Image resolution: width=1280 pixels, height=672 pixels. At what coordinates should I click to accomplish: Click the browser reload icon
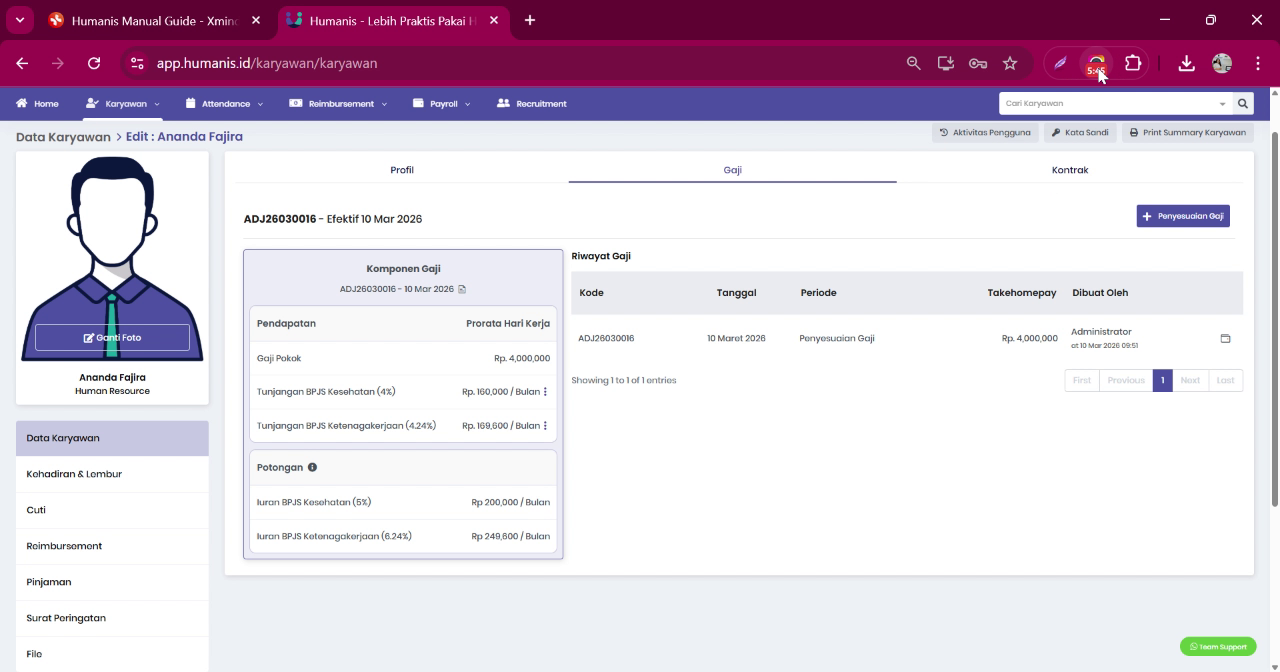pyautogui.click(x=94, y=63)
